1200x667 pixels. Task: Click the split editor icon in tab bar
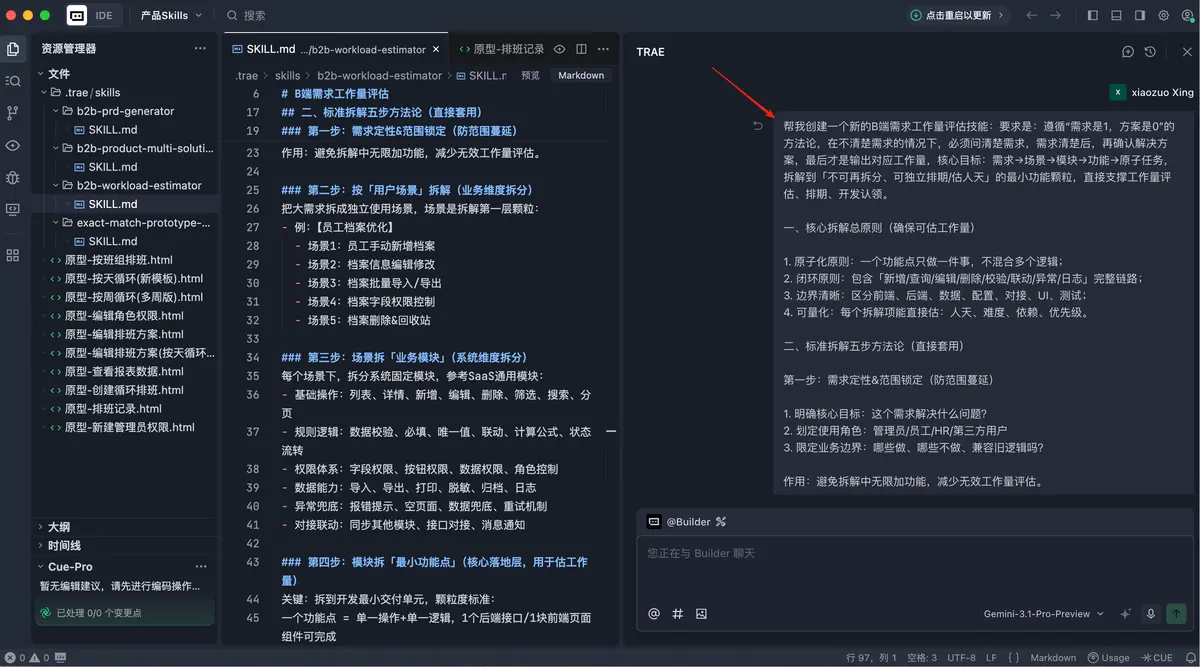[x=579, y=49]
